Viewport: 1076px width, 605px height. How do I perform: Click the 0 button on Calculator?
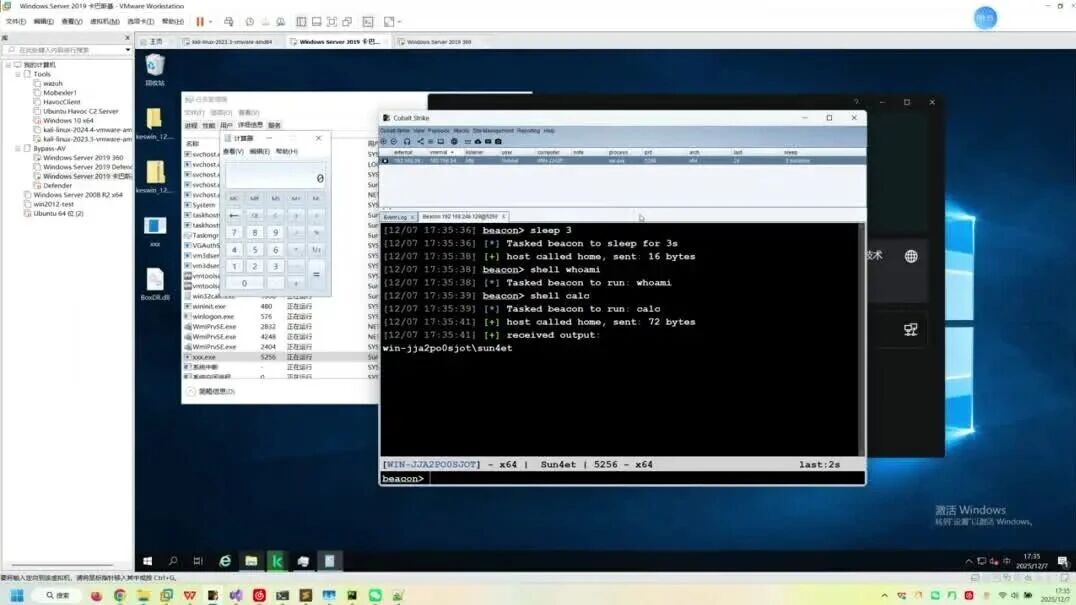pos(244,283)
